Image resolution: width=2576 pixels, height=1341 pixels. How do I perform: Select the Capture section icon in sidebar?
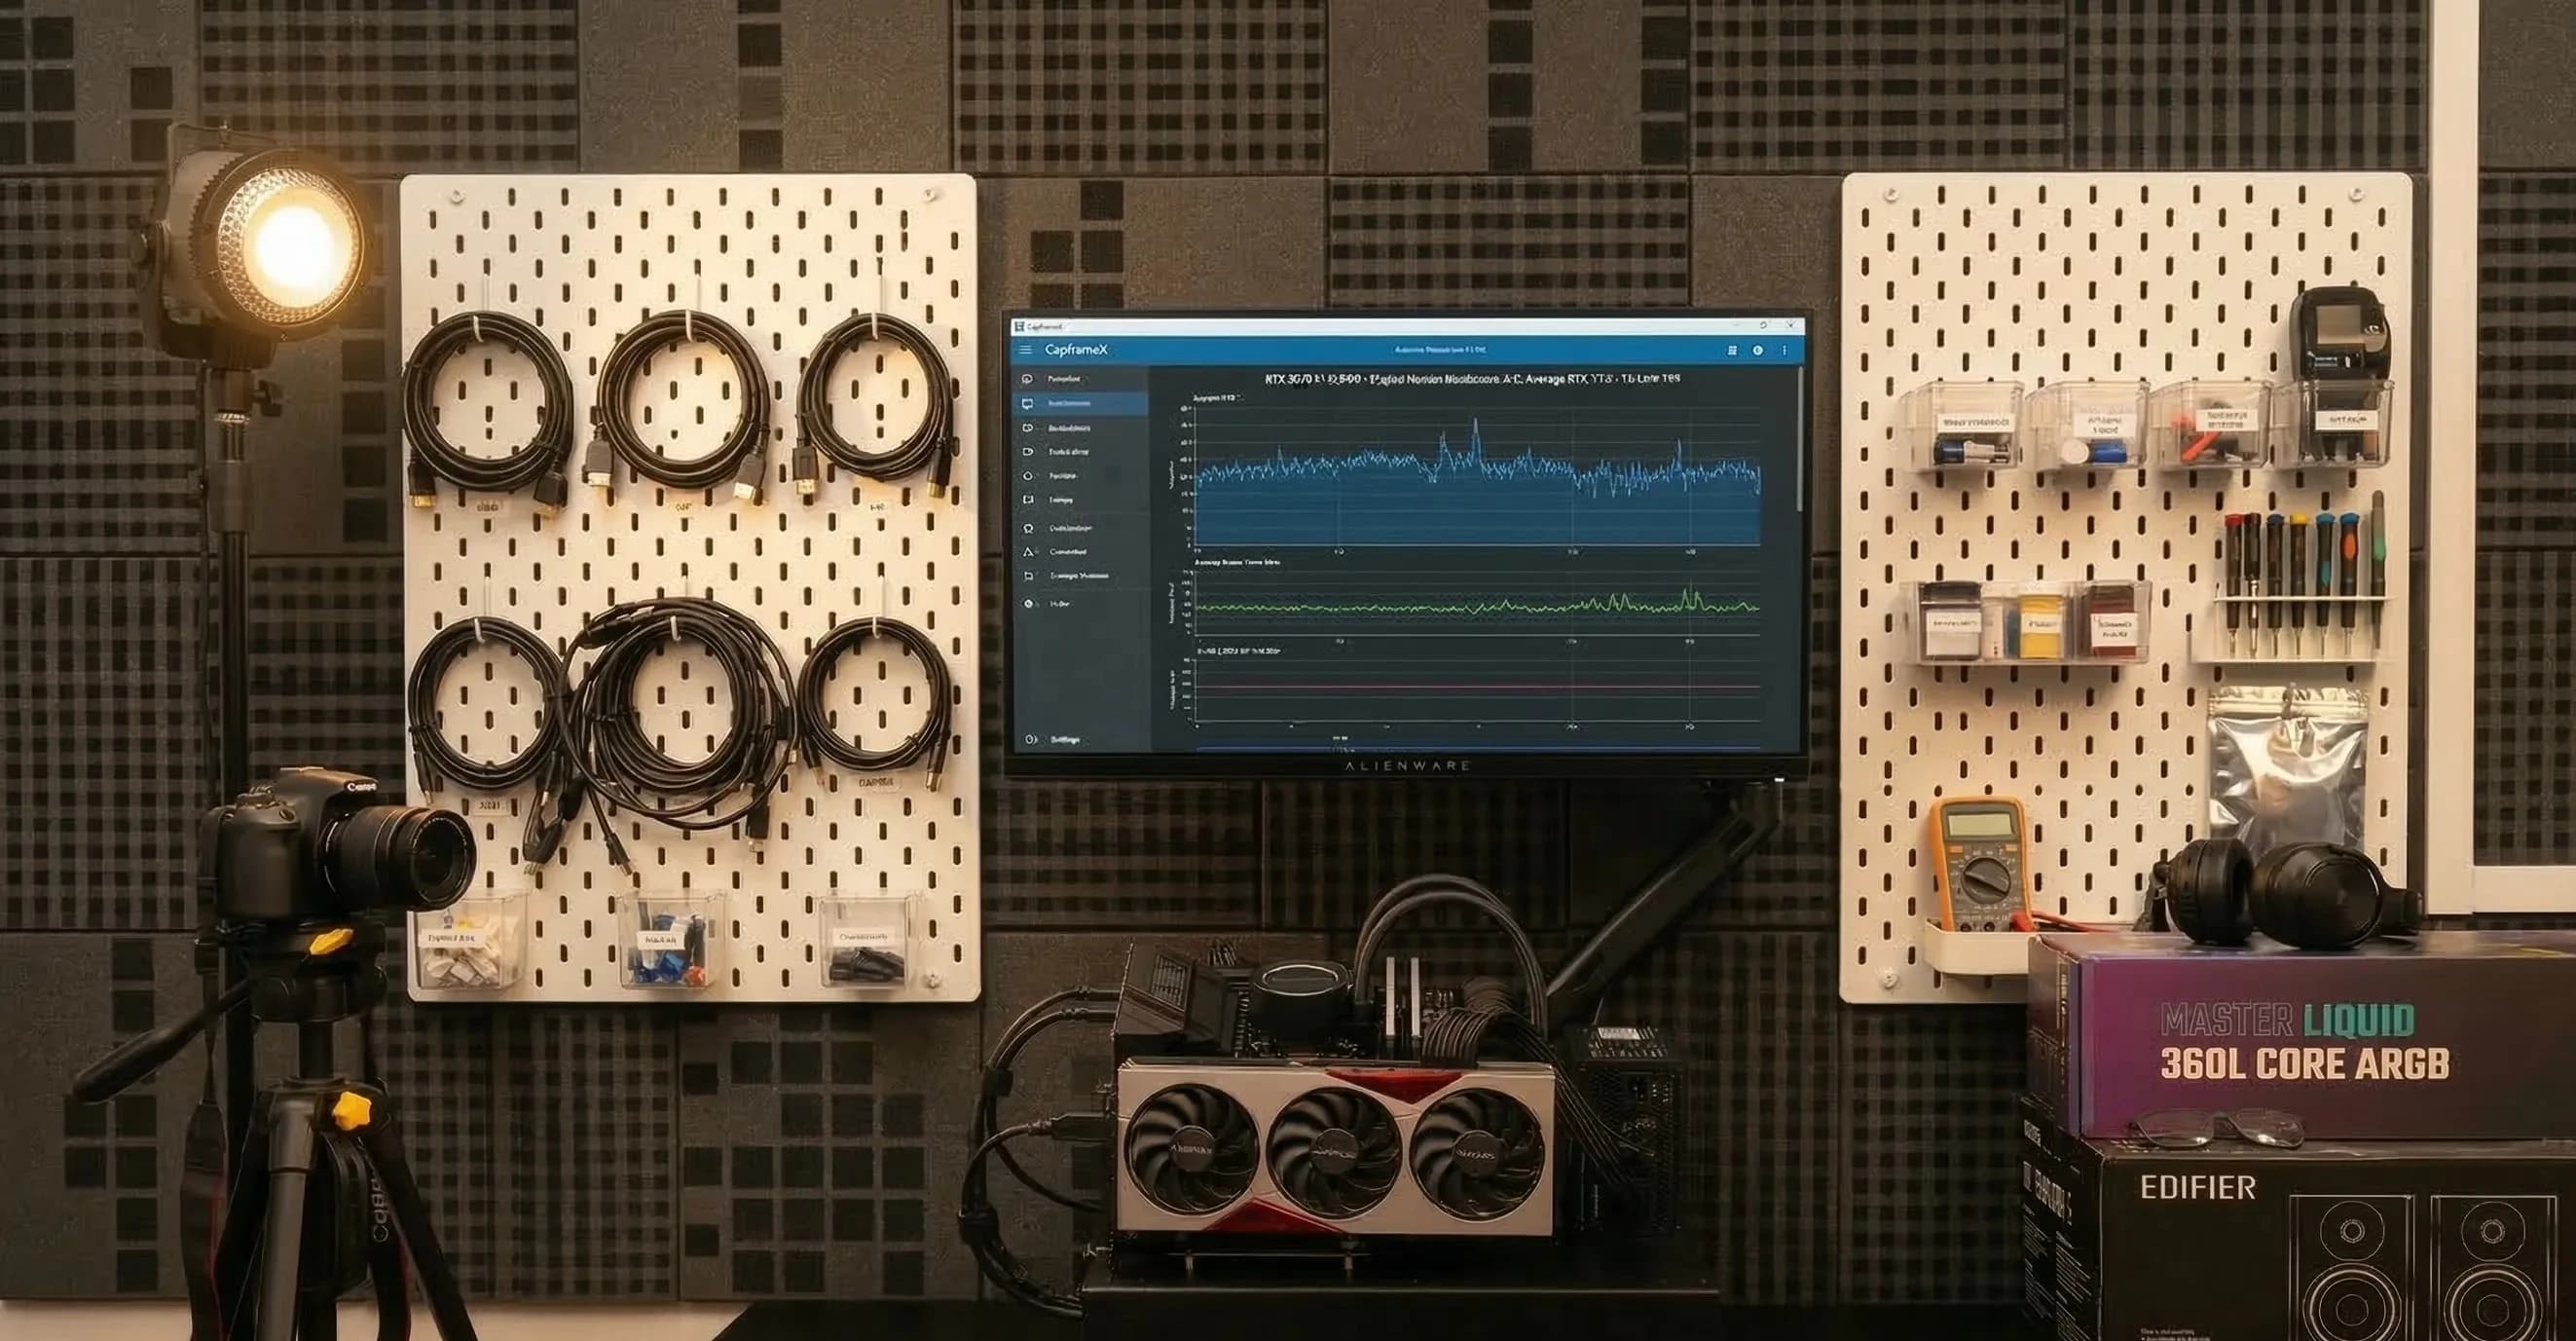click(x=1027, y=378)
